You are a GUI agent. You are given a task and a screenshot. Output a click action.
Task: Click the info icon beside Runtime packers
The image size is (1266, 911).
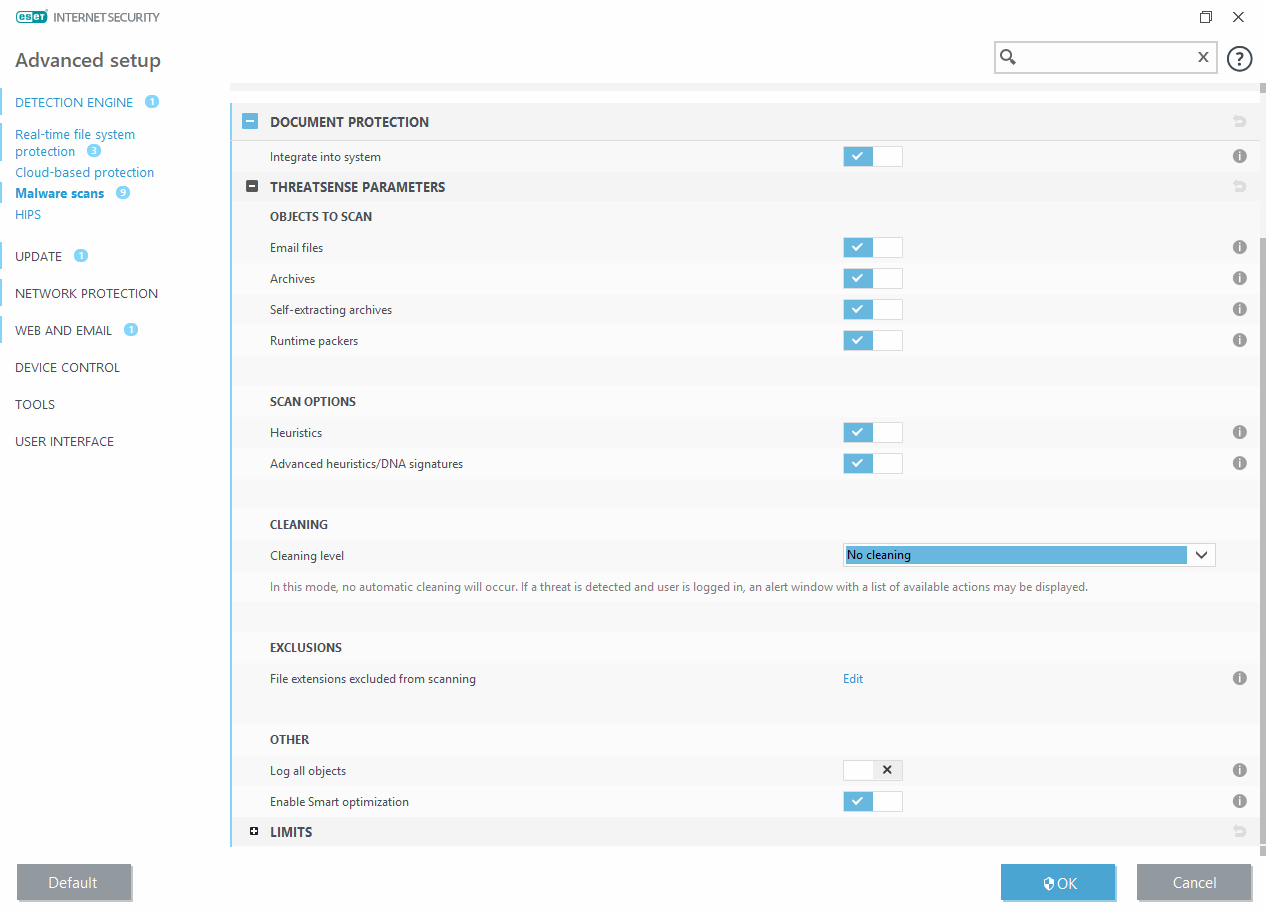point(1239,340)
